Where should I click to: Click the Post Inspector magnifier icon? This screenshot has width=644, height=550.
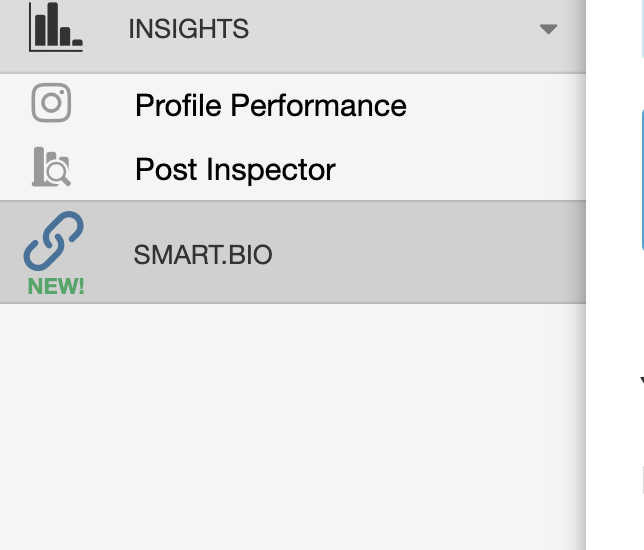[52, 168]
